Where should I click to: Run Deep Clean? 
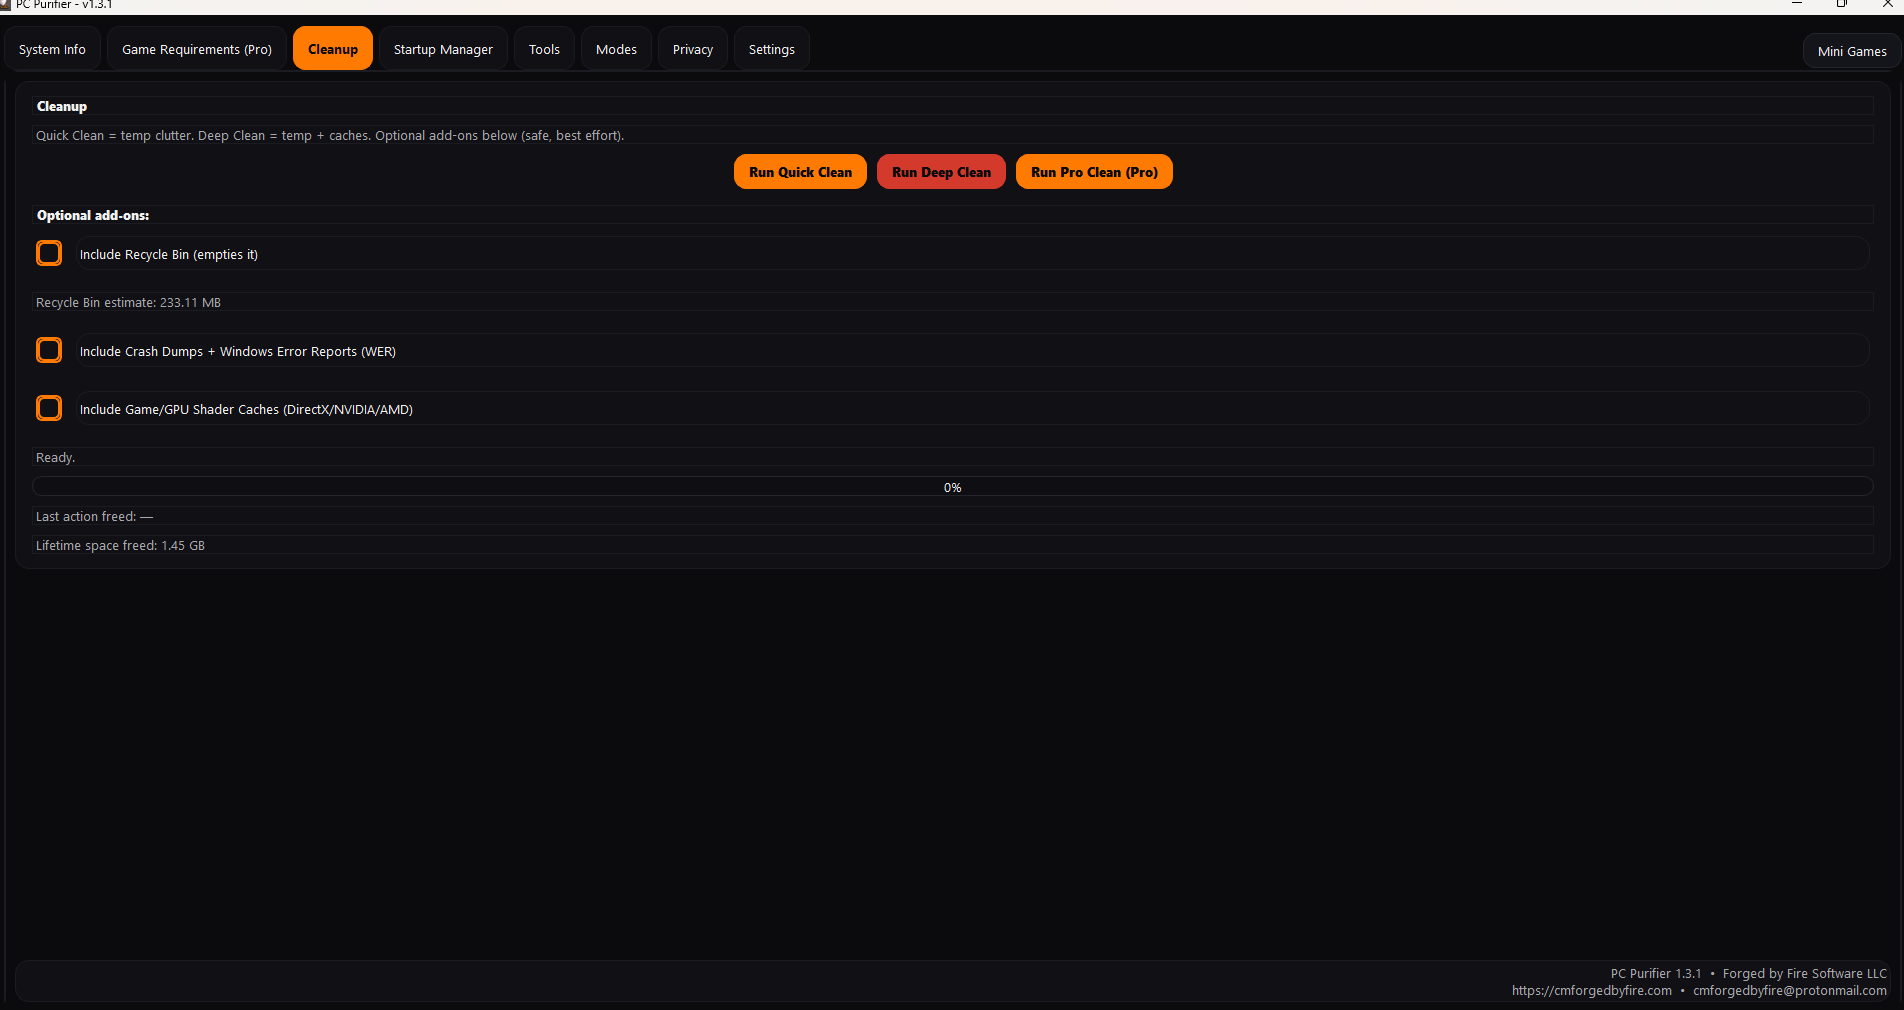[x=940, y=171]
